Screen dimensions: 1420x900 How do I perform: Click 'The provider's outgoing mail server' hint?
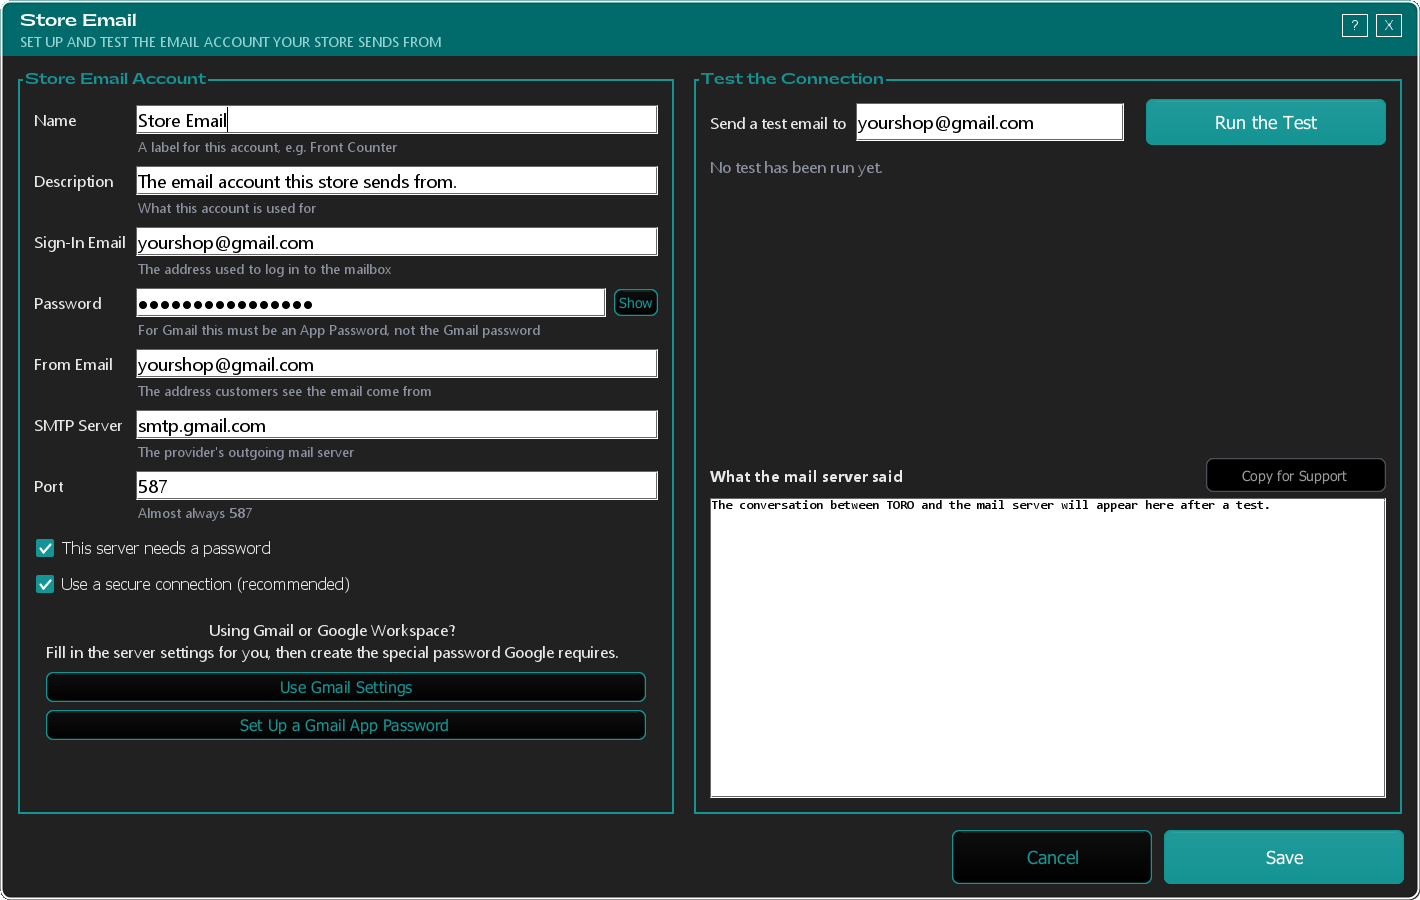[246, 452]
